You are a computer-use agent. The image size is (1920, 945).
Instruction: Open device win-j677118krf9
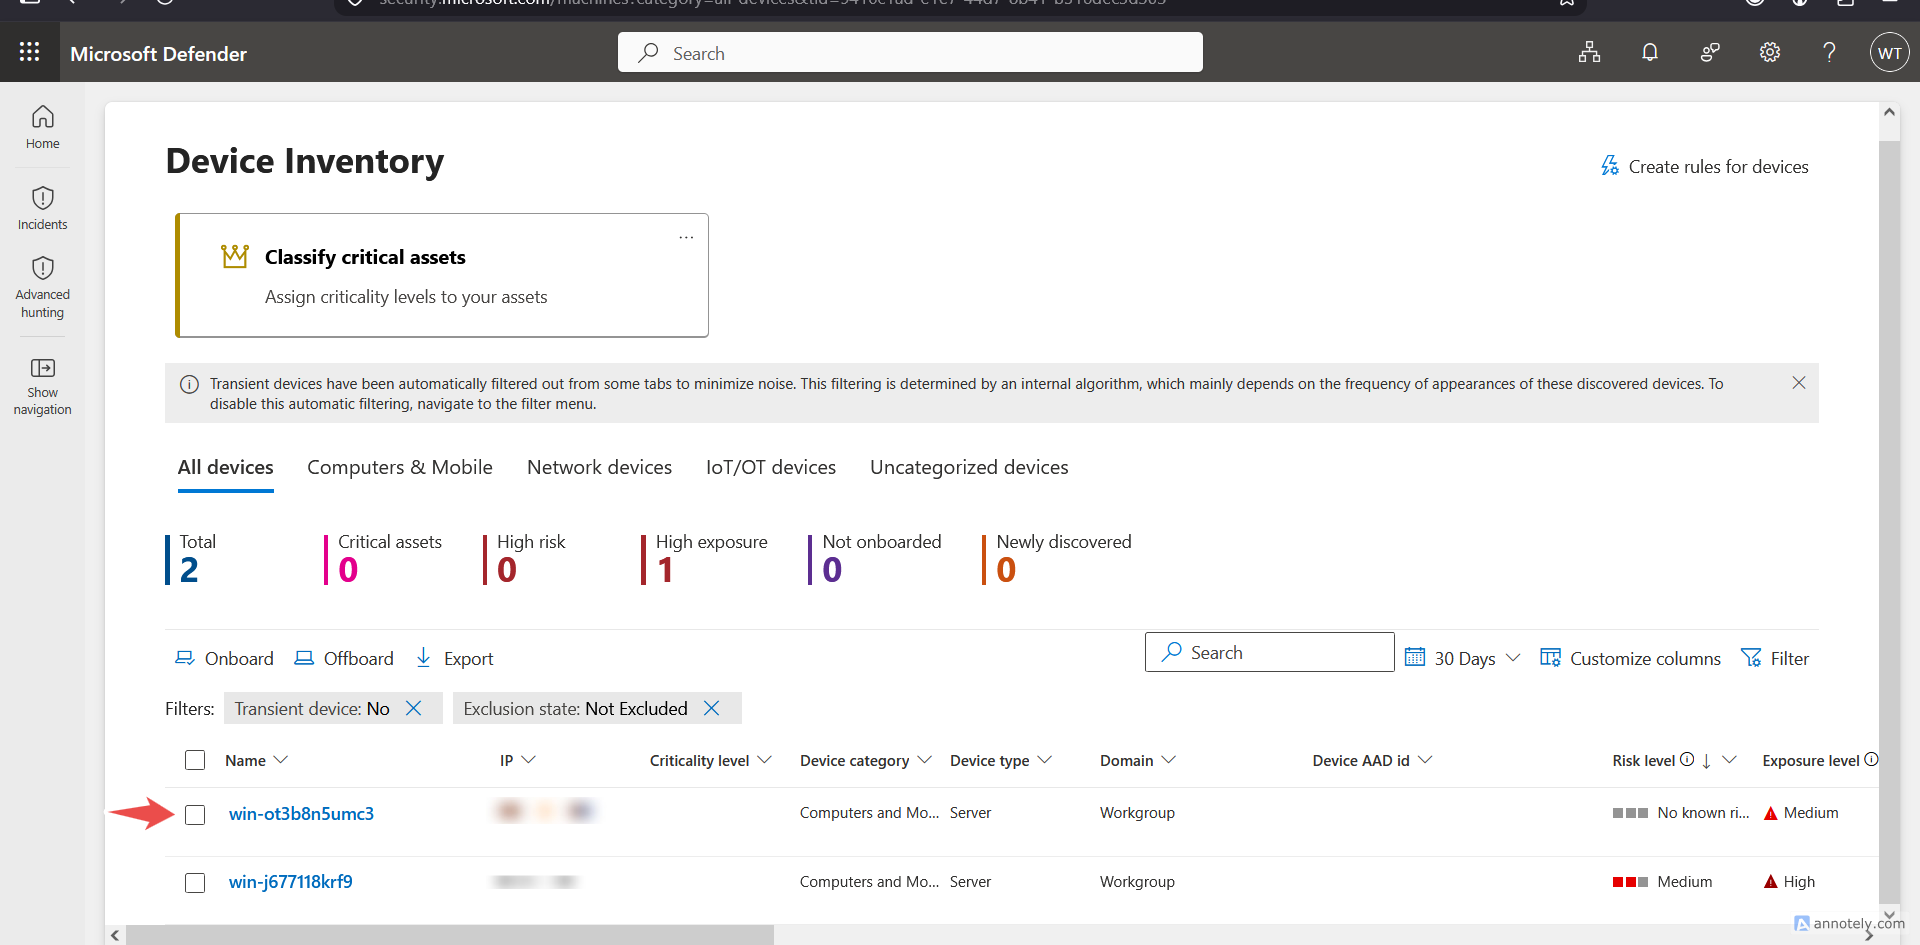tap(291, 882)
